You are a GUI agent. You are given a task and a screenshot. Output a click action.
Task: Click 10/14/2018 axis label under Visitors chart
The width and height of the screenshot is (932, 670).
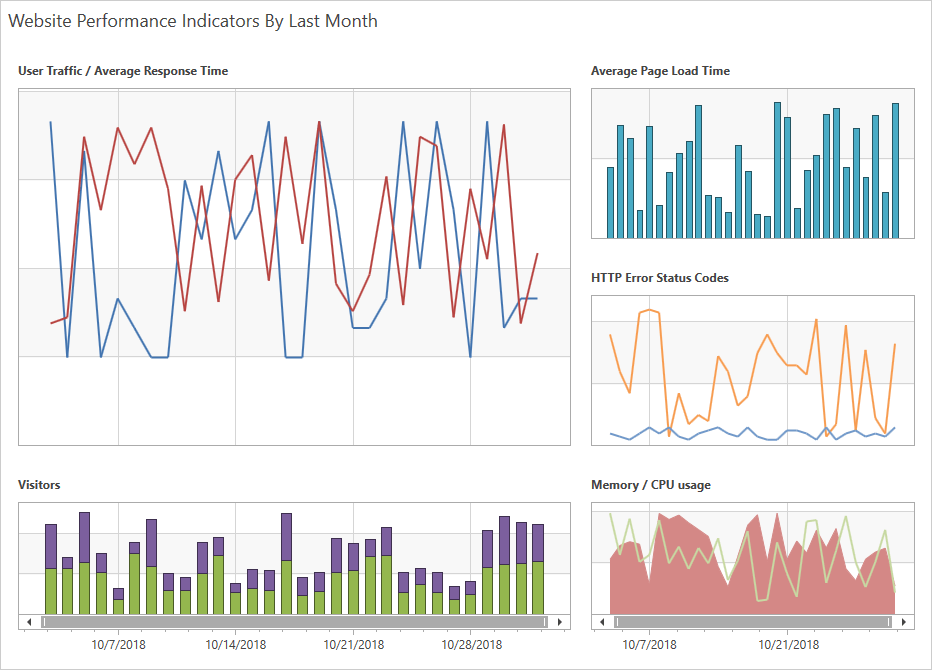tap(236, 644)
